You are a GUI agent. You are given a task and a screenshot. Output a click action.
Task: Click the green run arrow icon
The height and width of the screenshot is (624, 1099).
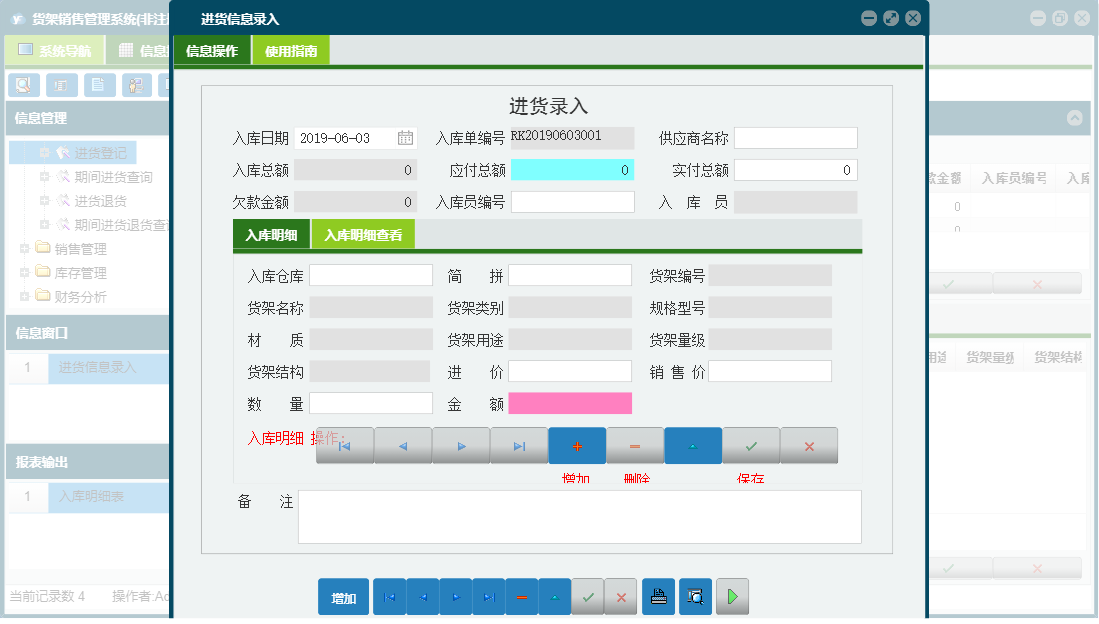[731, 596]
